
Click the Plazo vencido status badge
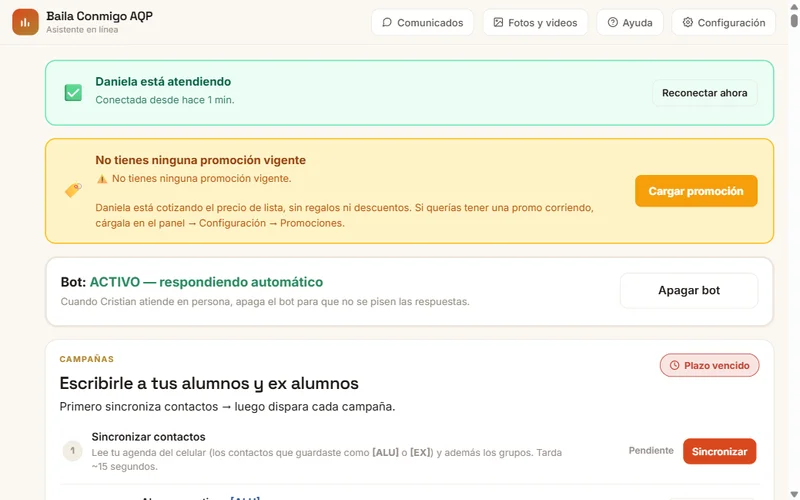pos(709,365)
